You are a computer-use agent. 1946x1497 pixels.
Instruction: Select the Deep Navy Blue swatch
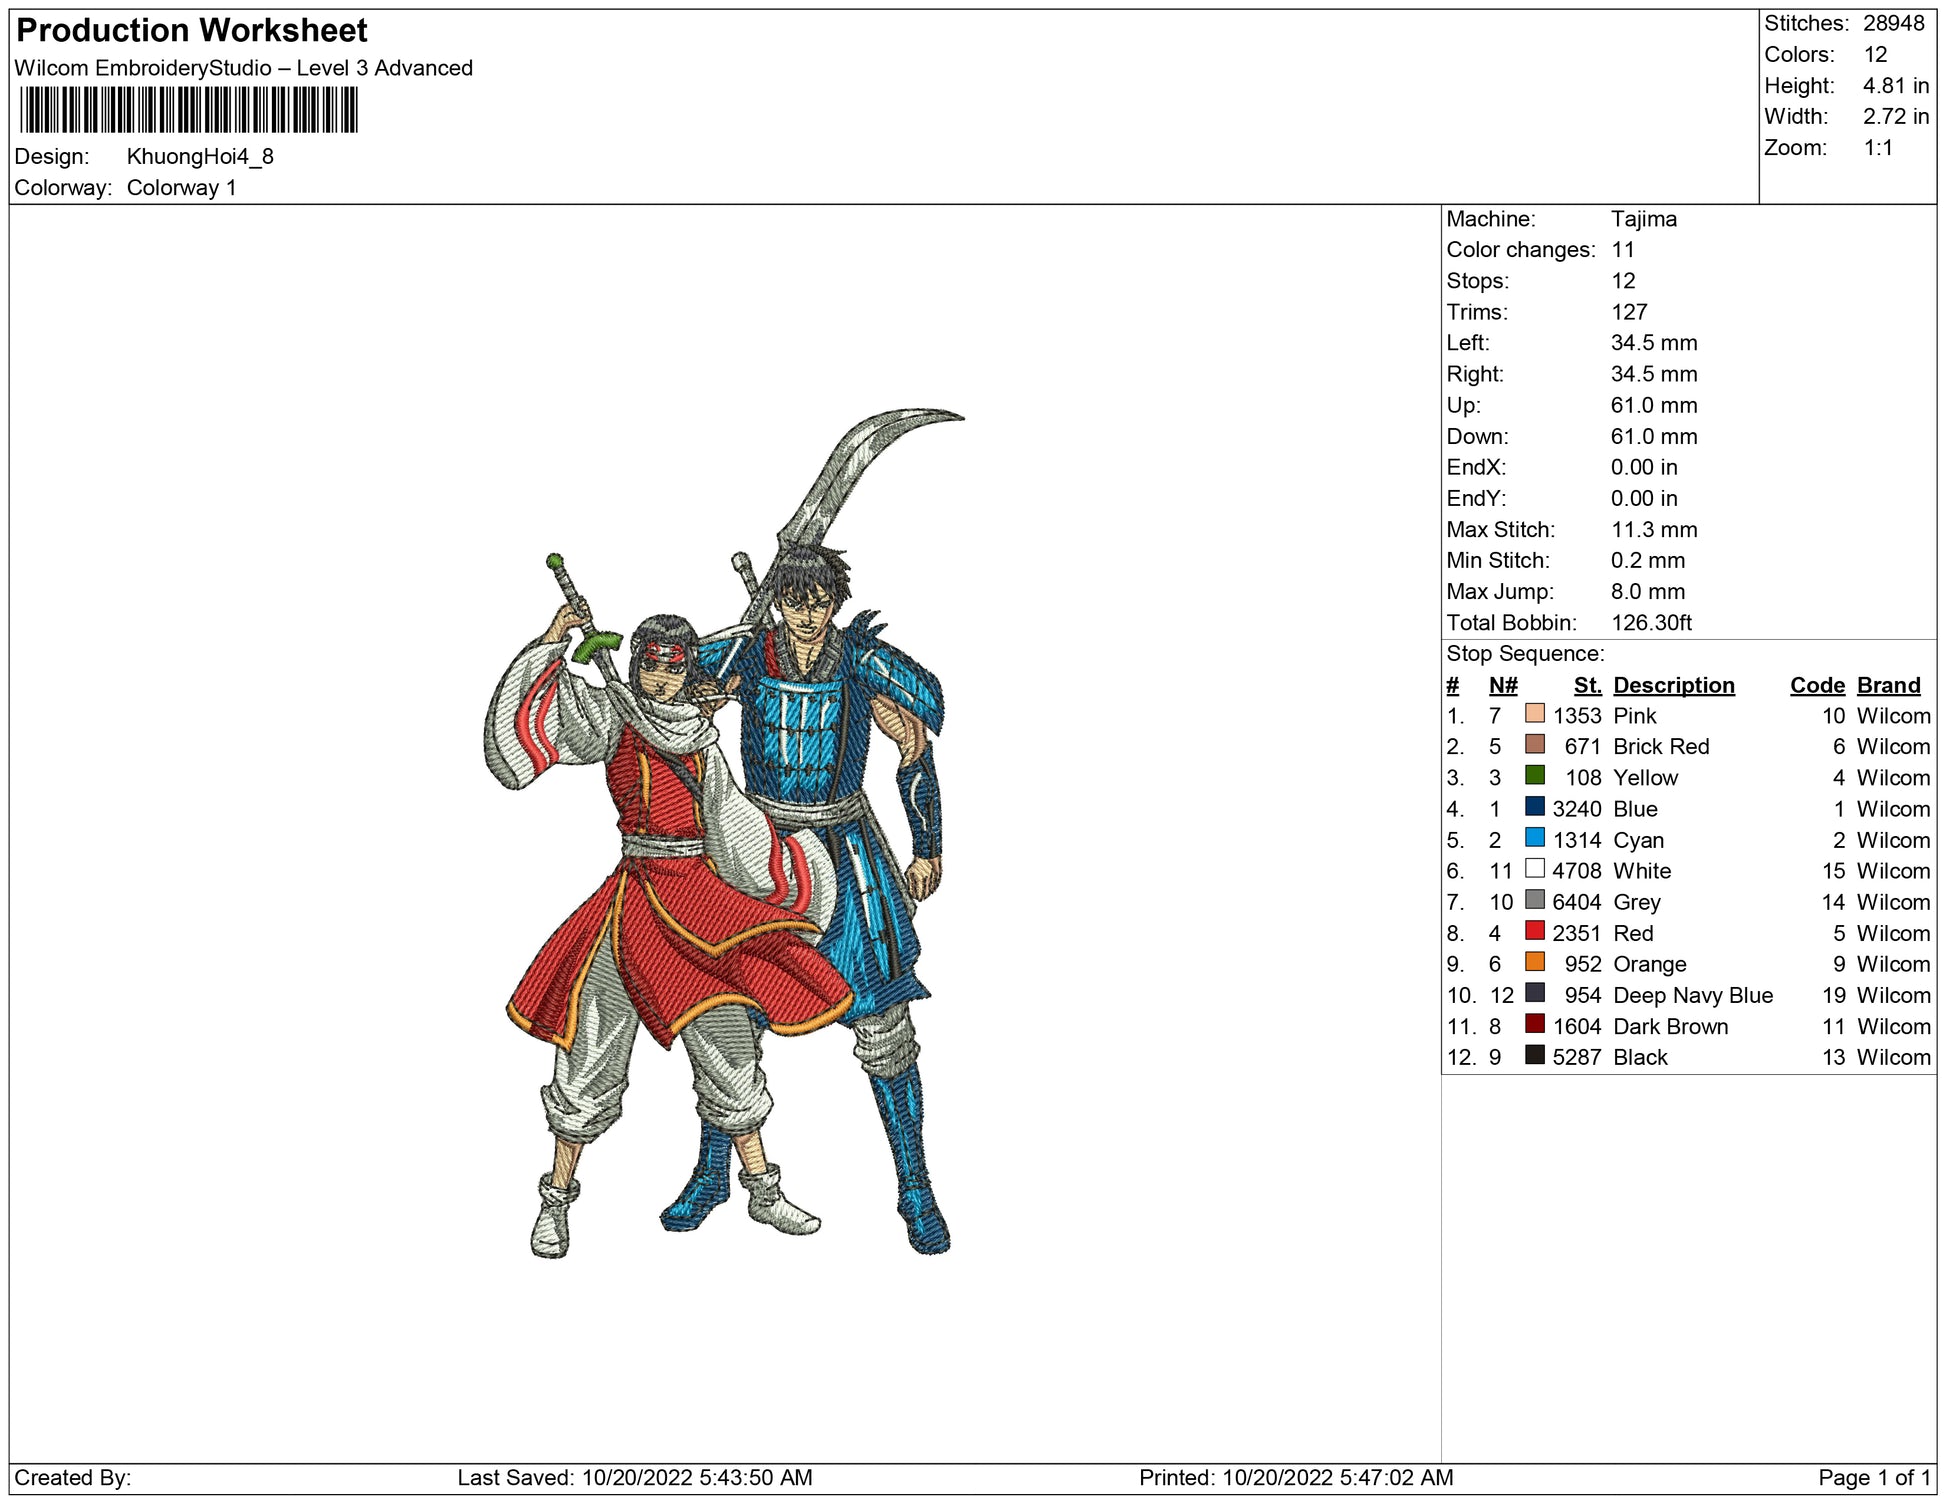pos(1534,993)
